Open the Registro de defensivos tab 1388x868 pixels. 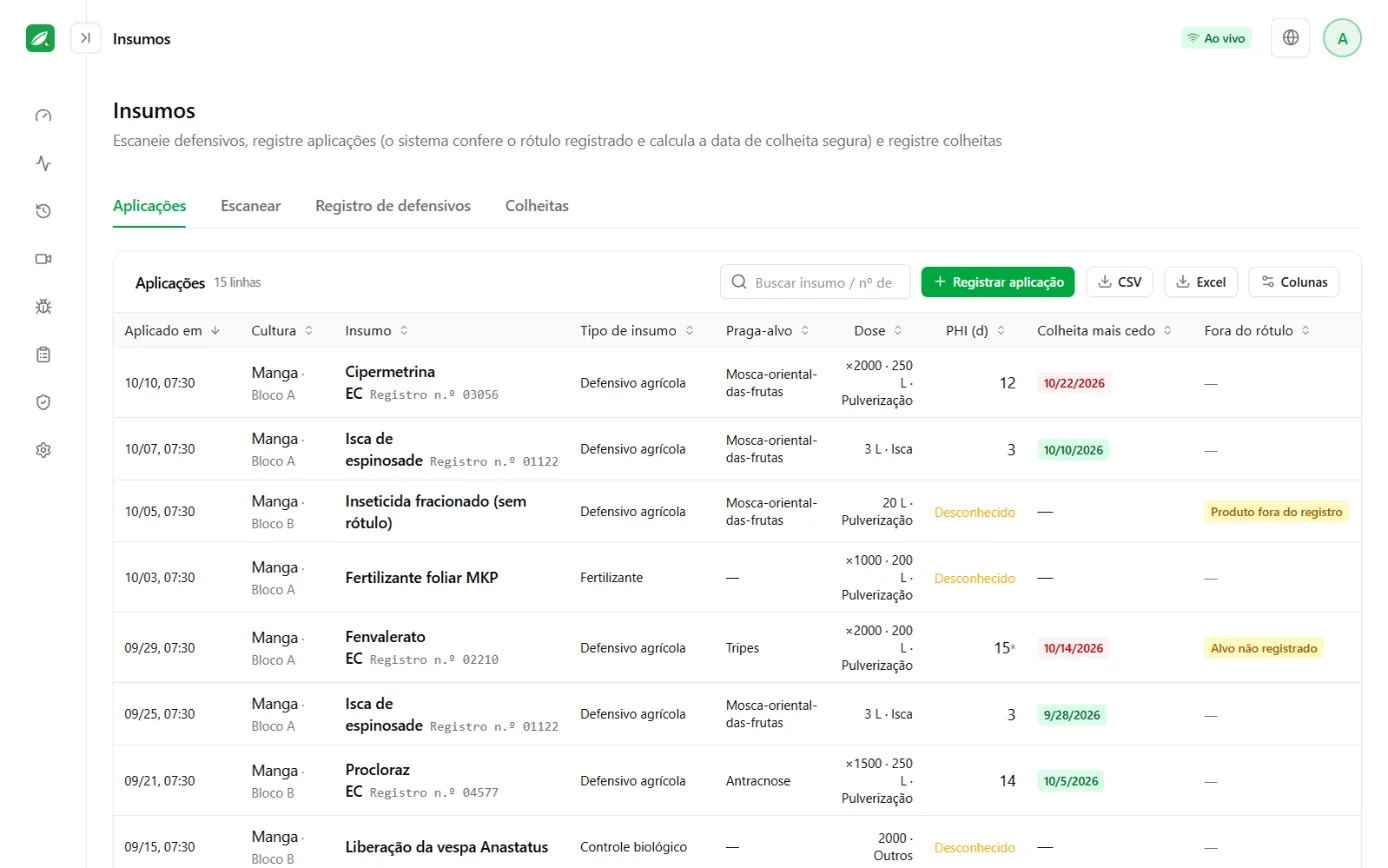[393, 205]
